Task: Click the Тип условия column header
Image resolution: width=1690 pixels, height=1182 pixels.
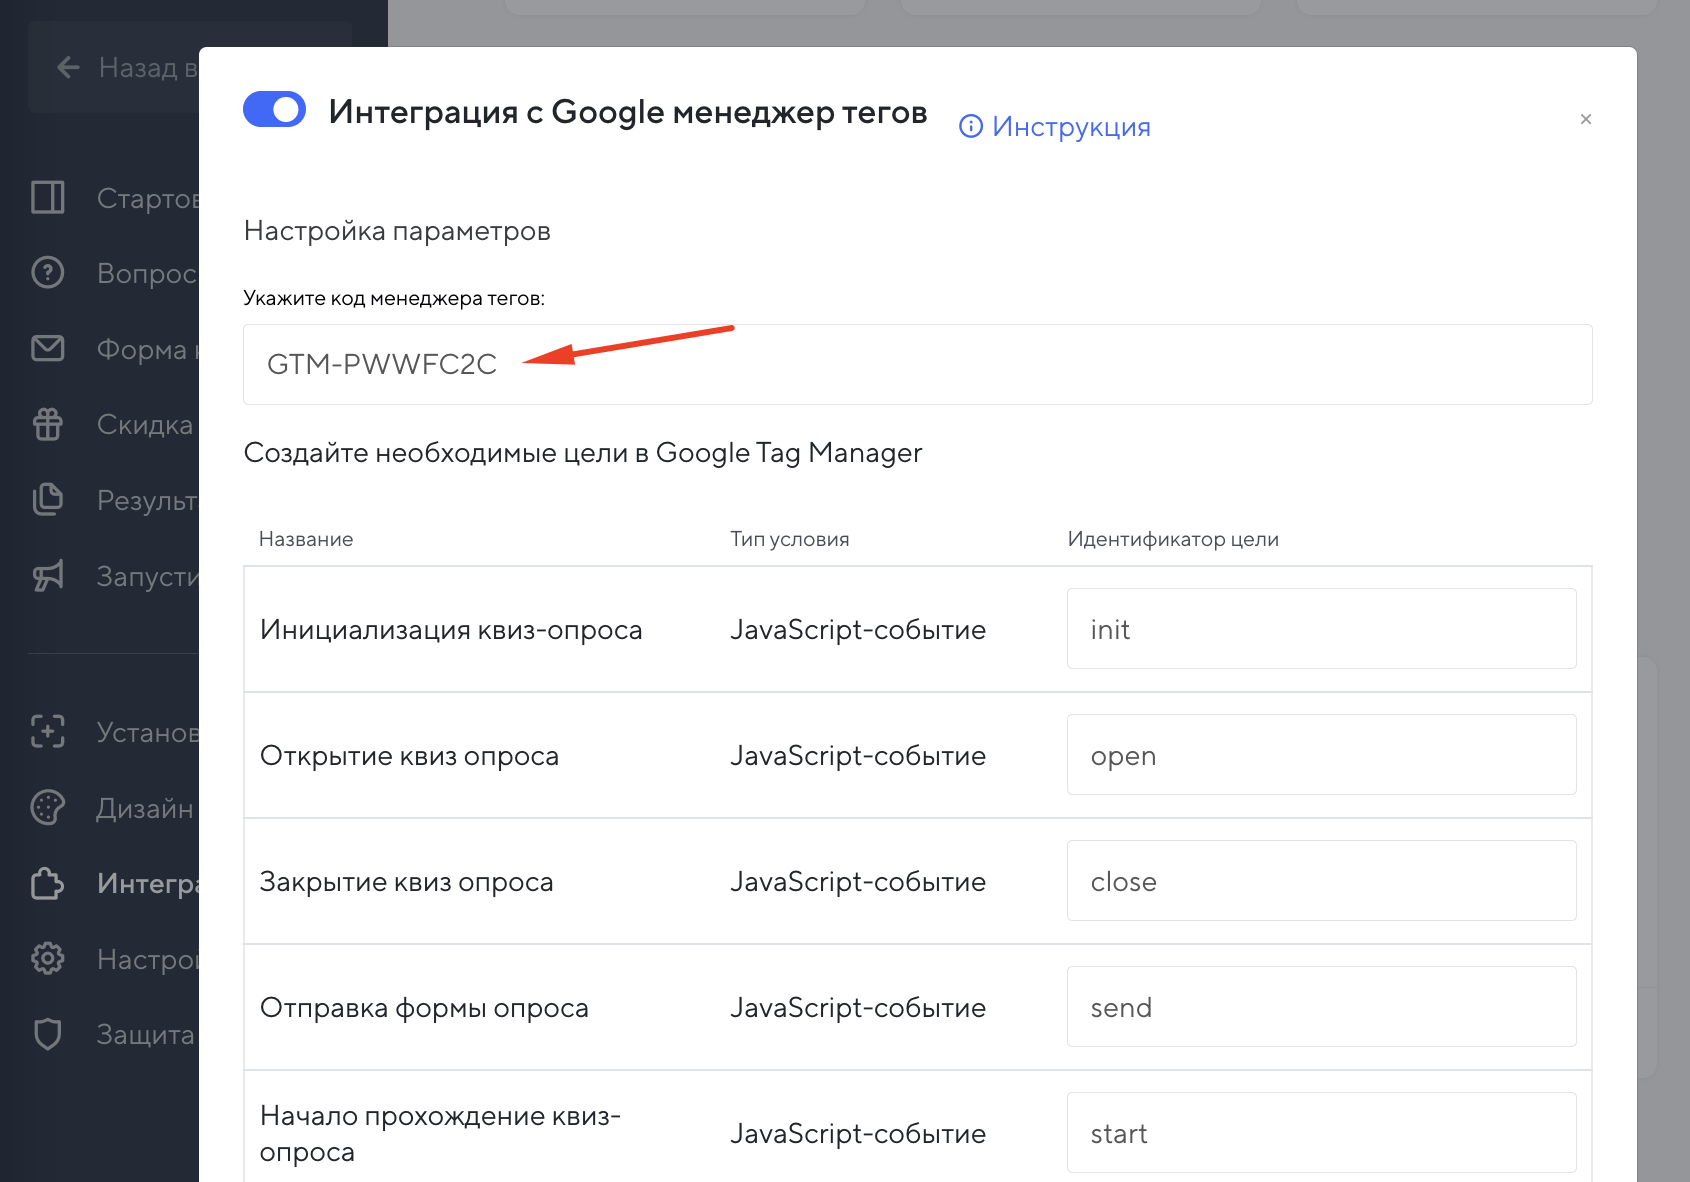Action: [790, 539]
